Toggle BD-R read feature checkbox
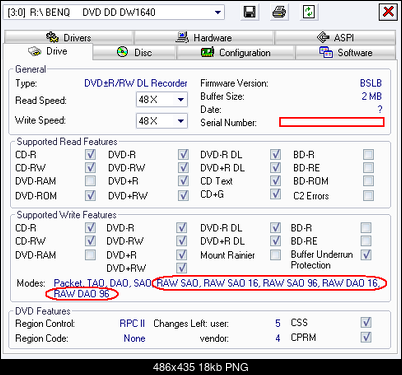This screenshot has width=402, height=375. click(x=368, y=154)
